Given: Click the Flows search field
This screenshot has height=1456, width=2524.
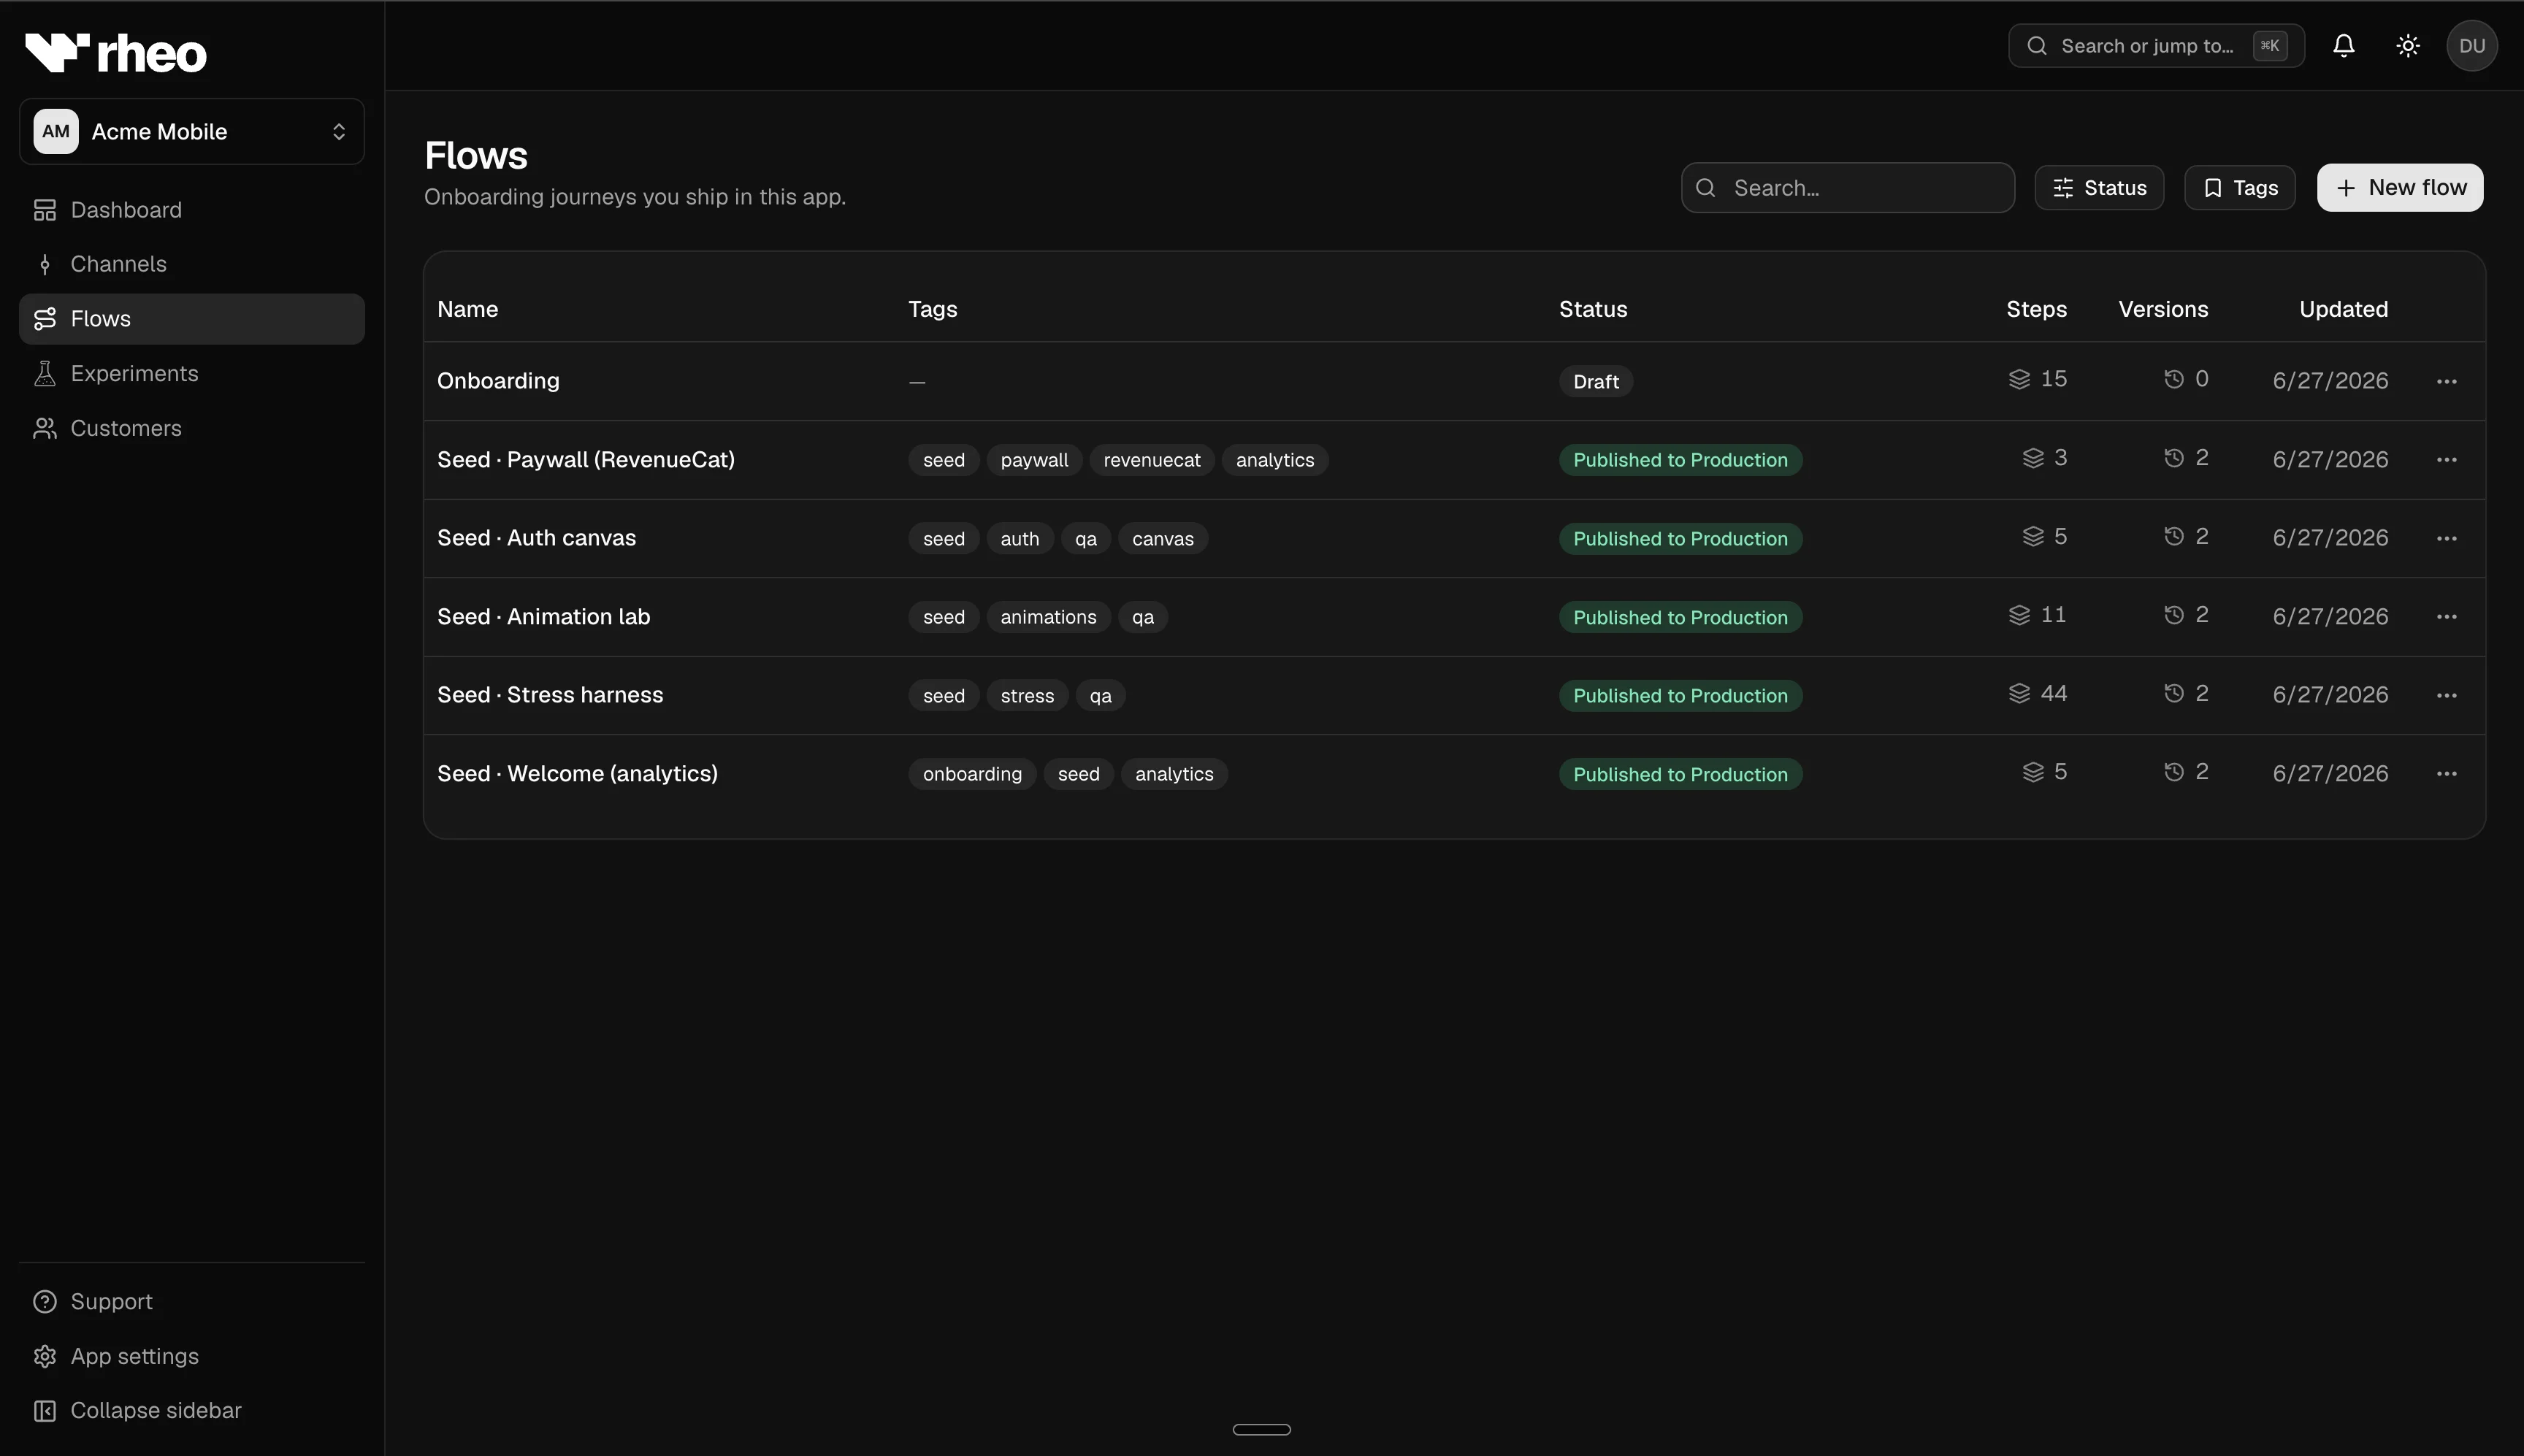Looking at the screenshot, I should point(1847,188).
